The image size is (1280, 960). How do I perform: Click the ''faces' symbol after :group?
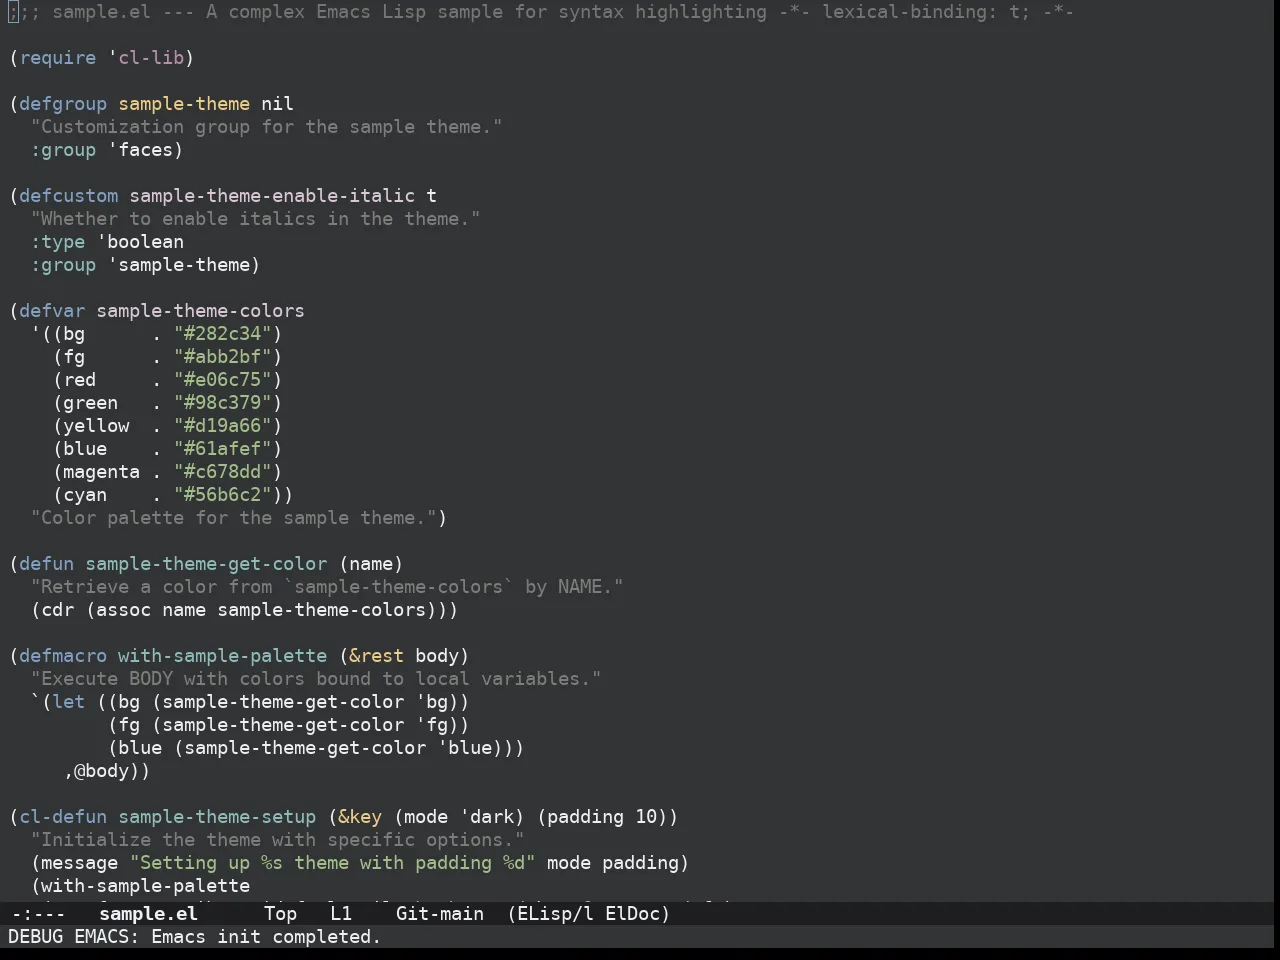pyautogui.click(x=140, y=150)
